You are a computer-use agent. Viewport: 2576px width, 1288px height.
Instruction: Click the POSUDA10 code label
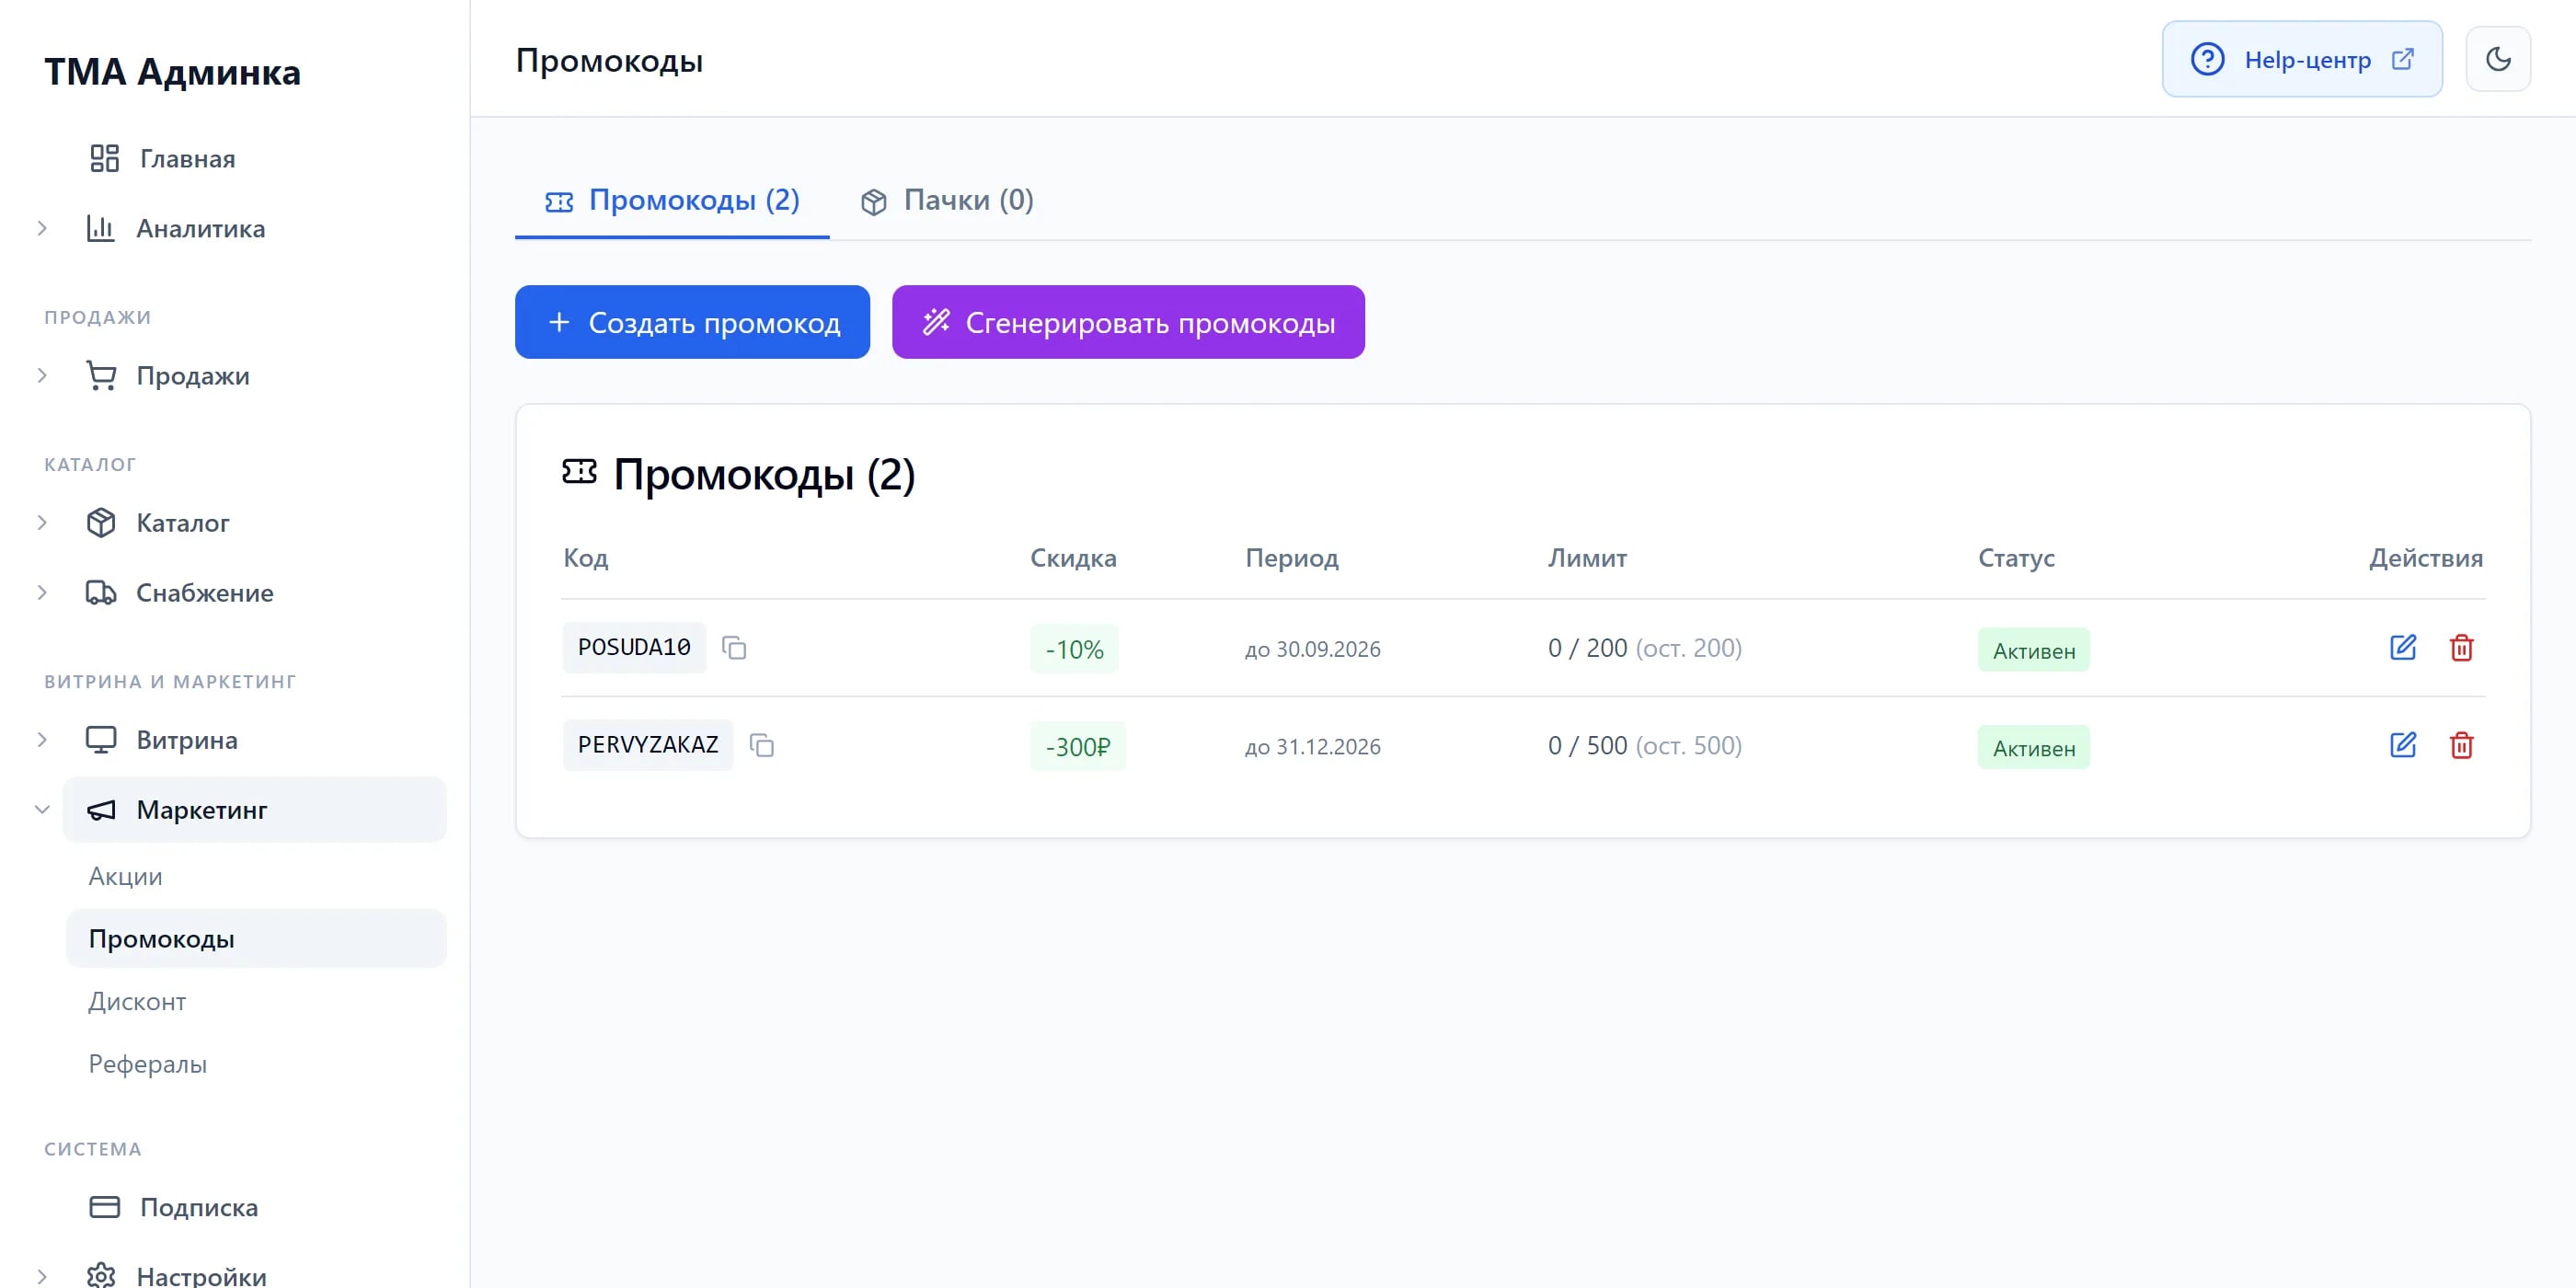(634, 648)
